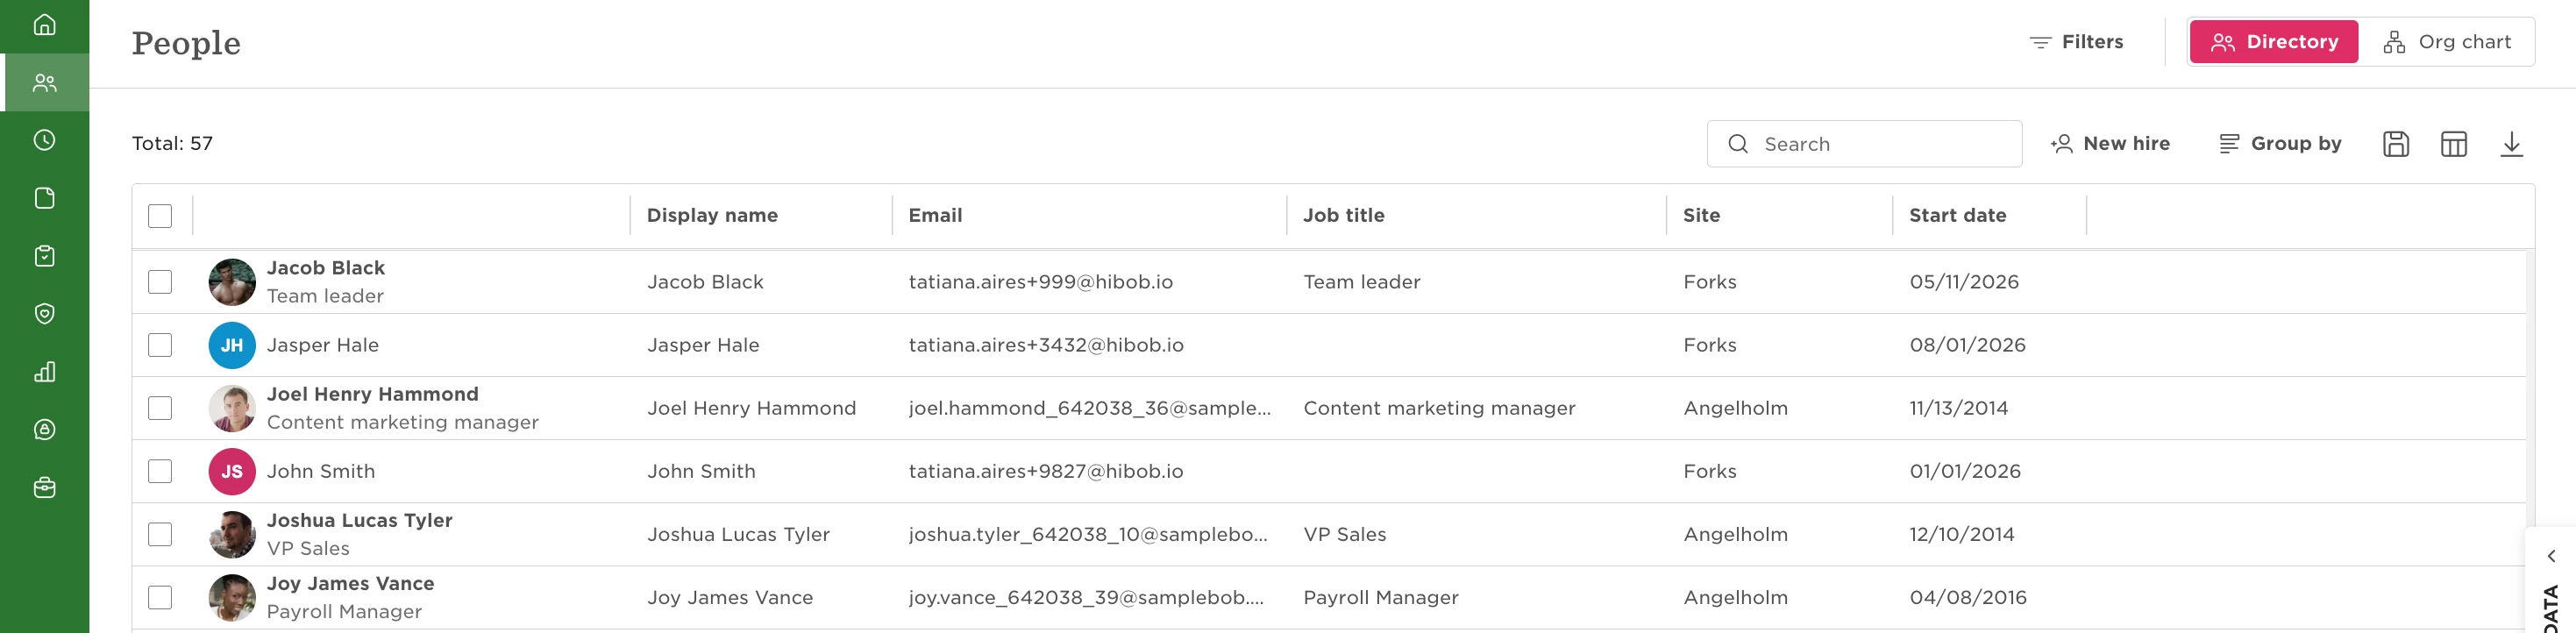The height and width of the screenshot is (633, 2576).
Task: Open the bar chart analytics sidebar icon
Action: [x=44, y=372]
